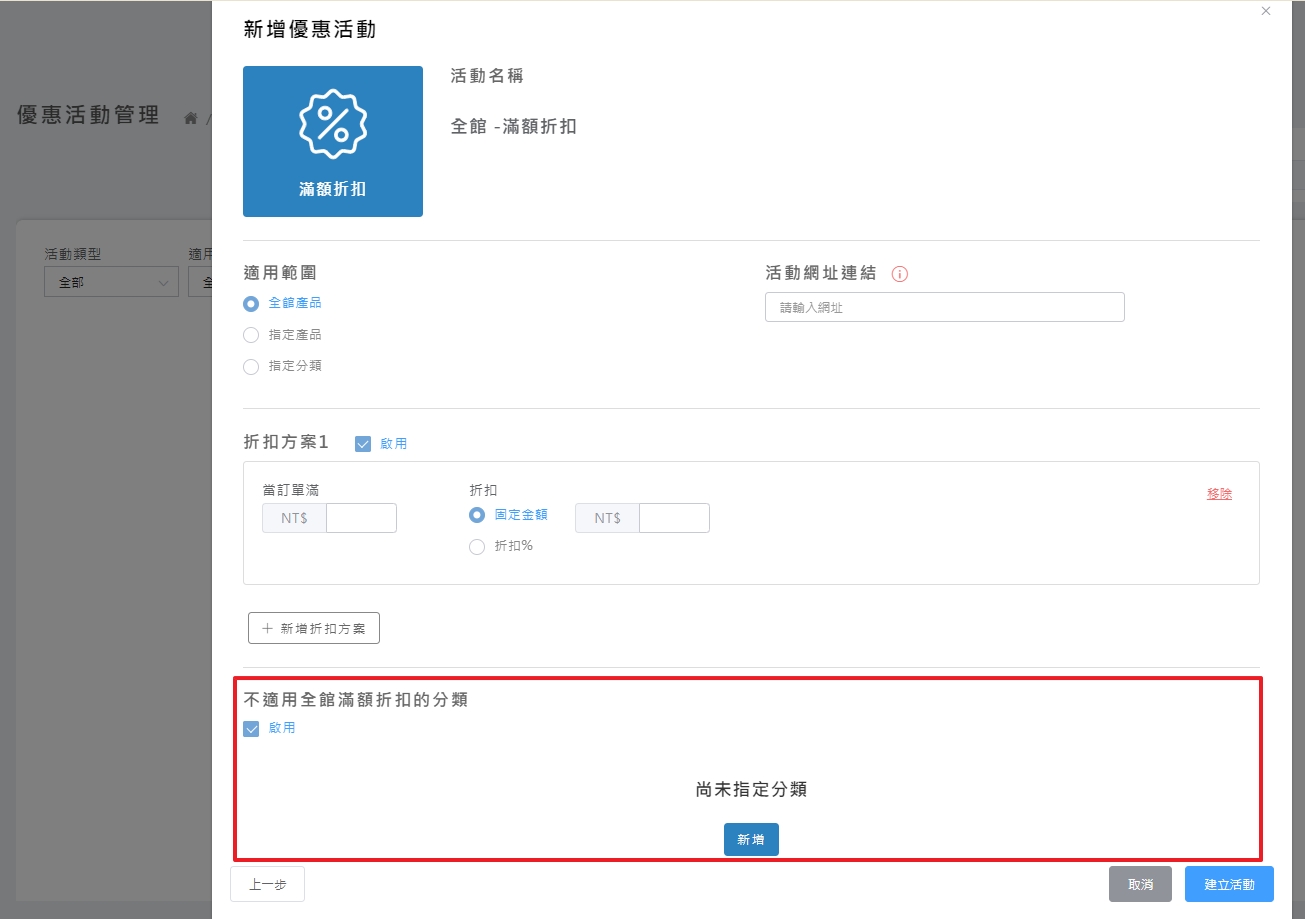Viewport: 1305px width, 919px height.
Task: Focus the 當訂單滿 NT$ amount field
Action: coord(361,518)
